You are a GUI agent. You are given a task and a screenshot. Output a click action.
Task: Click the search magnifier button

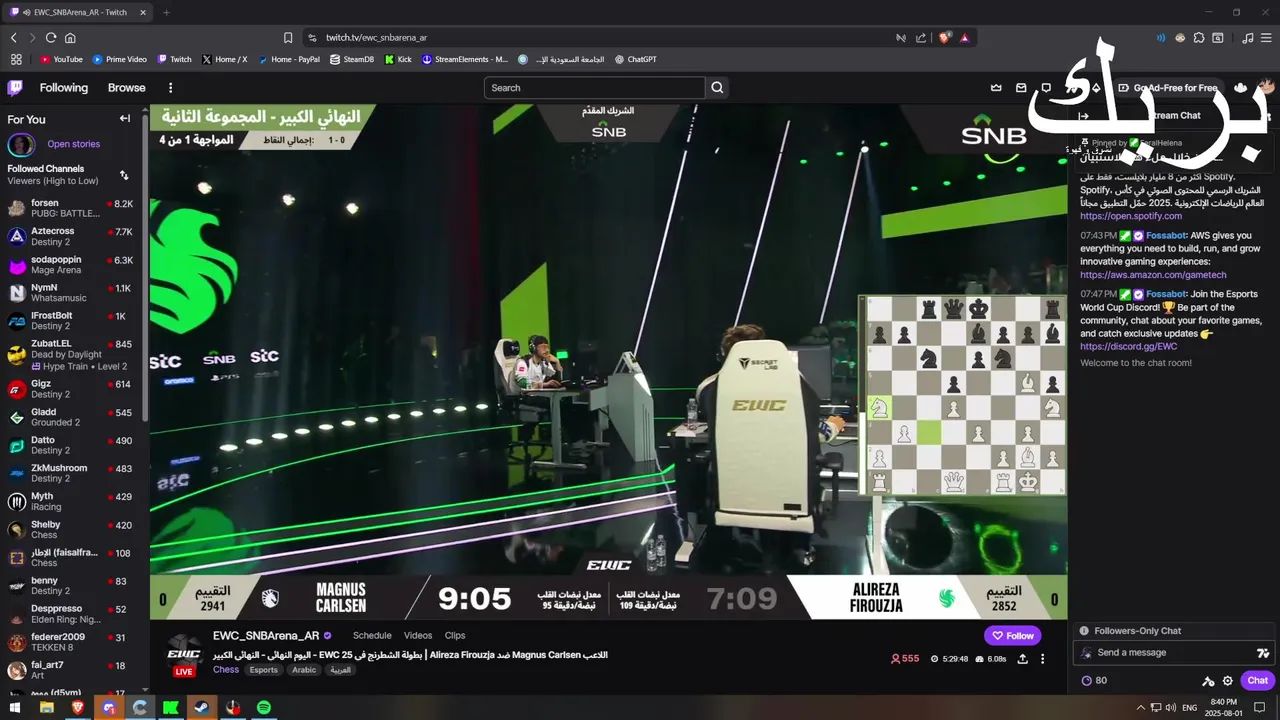click(x=717, y=88)
